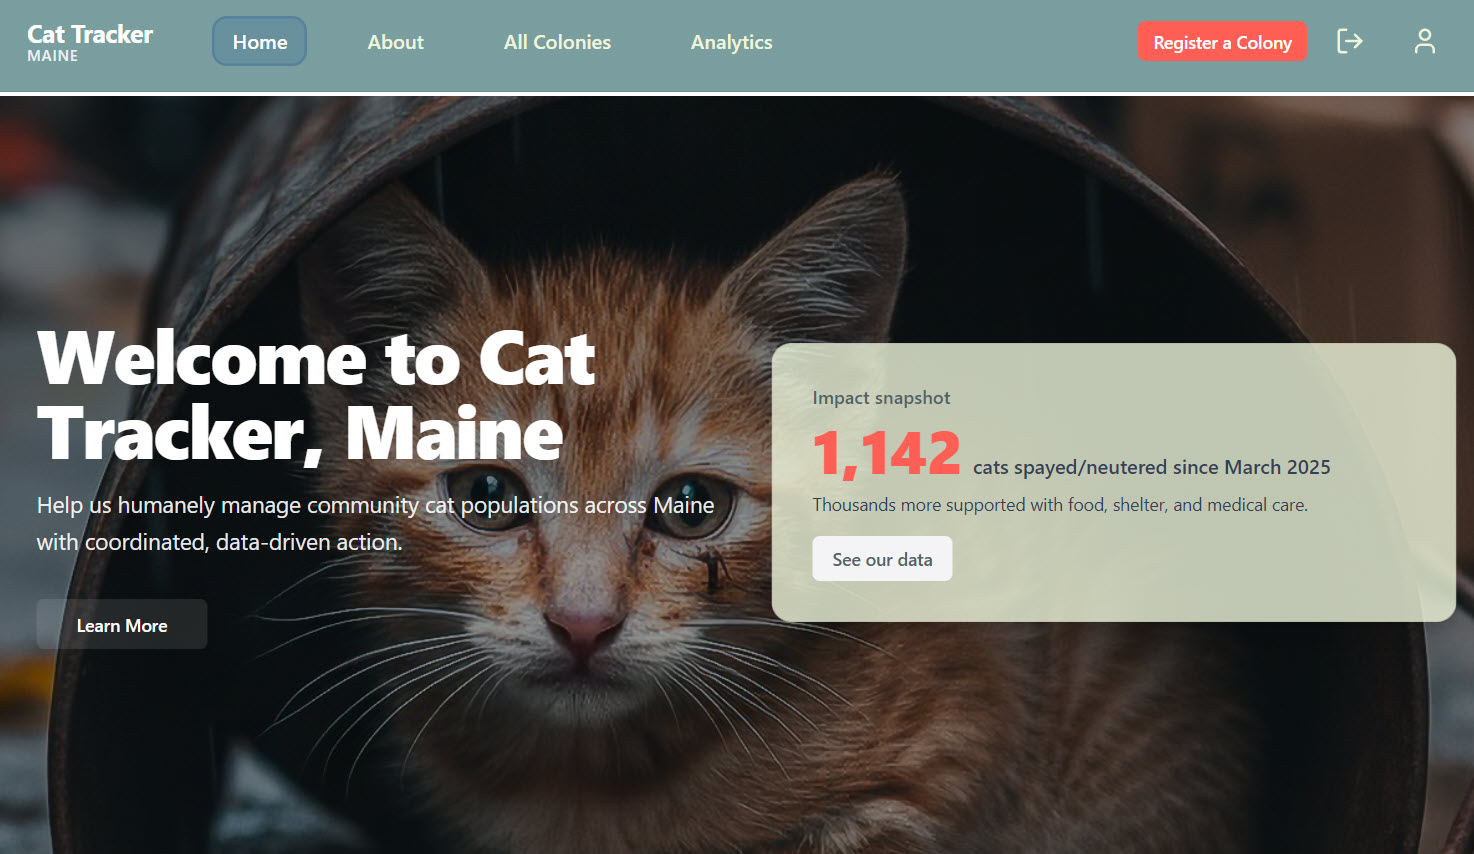Click the Cat Tracker logo text
Viewport: 1474px width, 854px height.
tap(90, 34)
